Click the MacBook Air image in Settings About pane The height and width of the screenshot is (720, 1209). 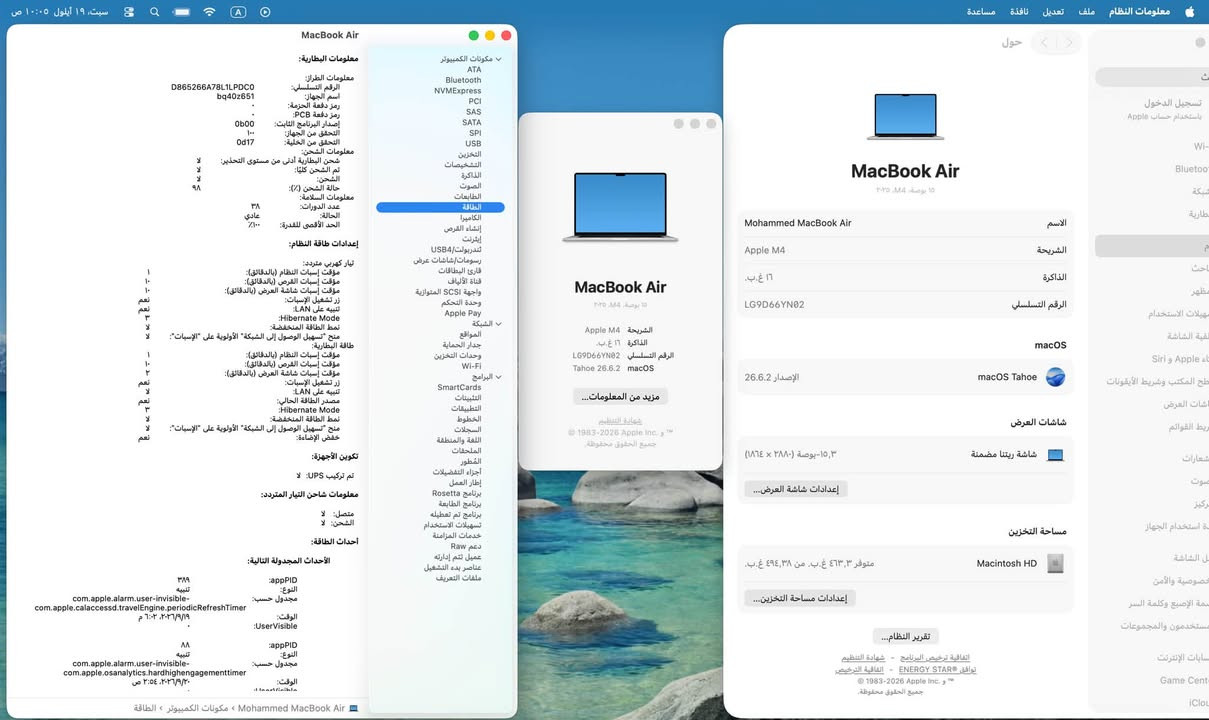click(x=905, y=117)
